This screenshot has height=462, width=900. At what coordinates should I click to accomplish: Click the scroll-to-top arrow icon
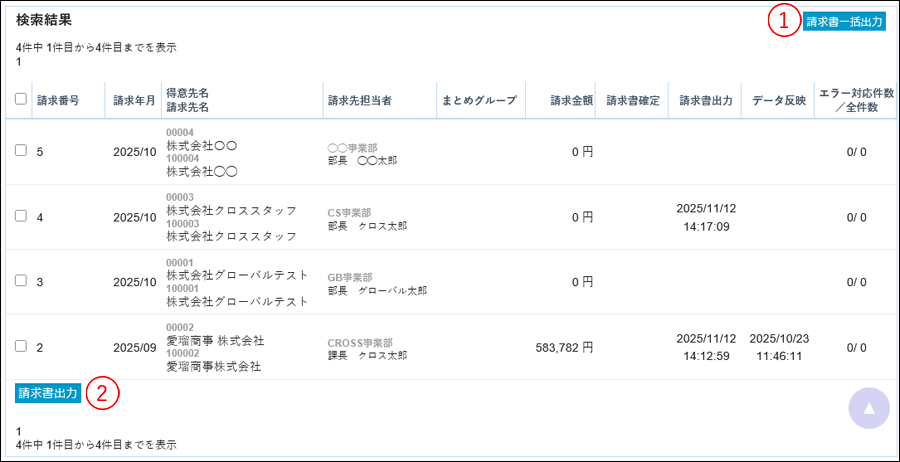[869, 409]
